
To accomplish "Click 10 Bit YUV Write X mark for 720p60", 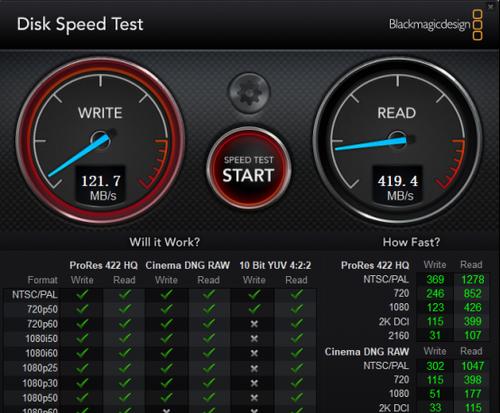I will click(254, 324).
